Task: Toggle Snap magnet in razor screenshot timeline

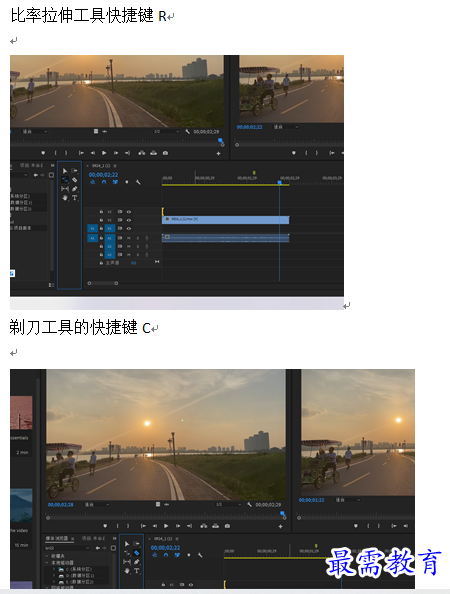Action: click(x=166, y=555)
